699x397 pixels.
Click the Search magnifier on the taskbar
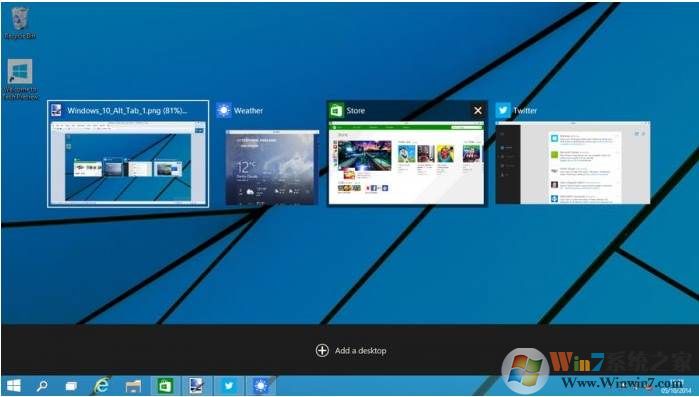click(x=42, y=385)
